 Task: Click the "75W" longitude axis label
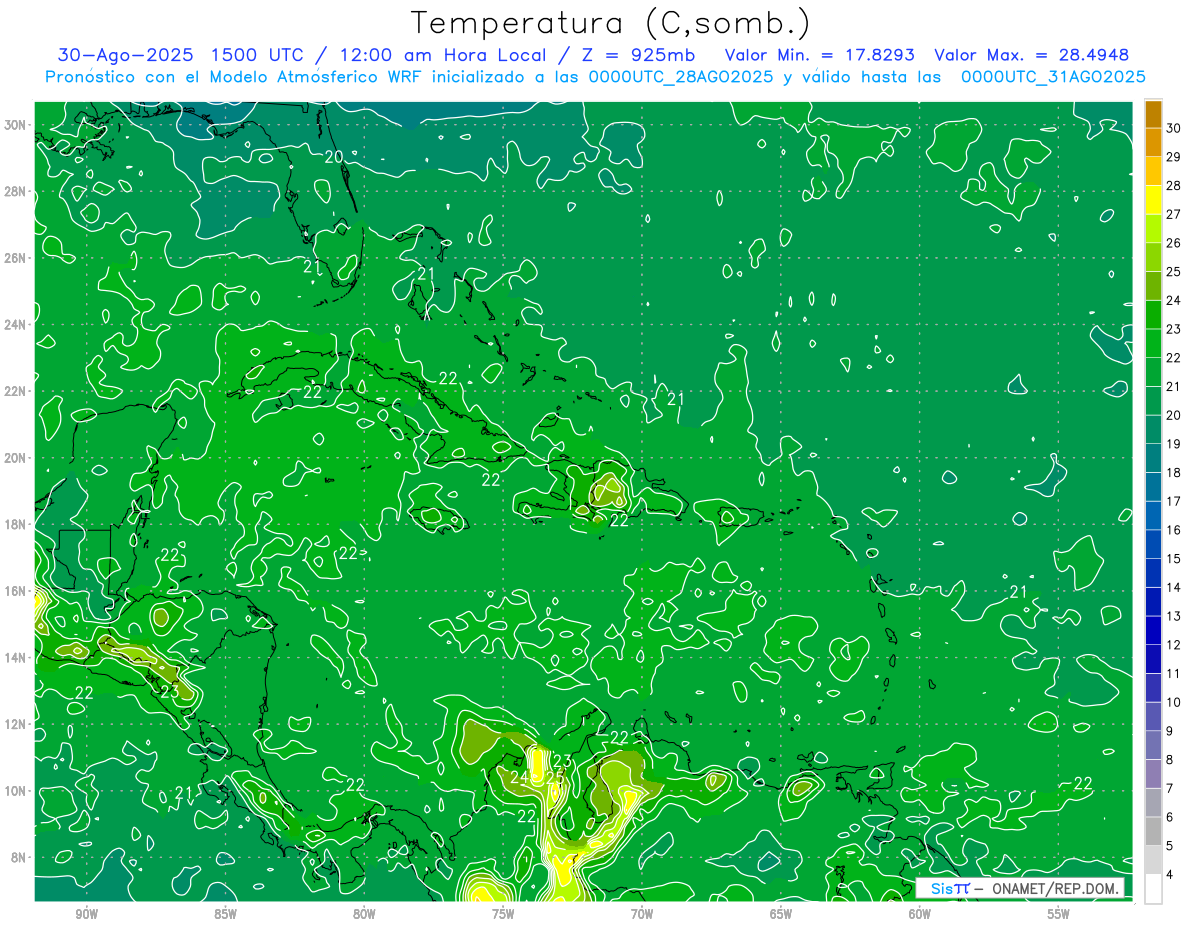click(503, 915)
